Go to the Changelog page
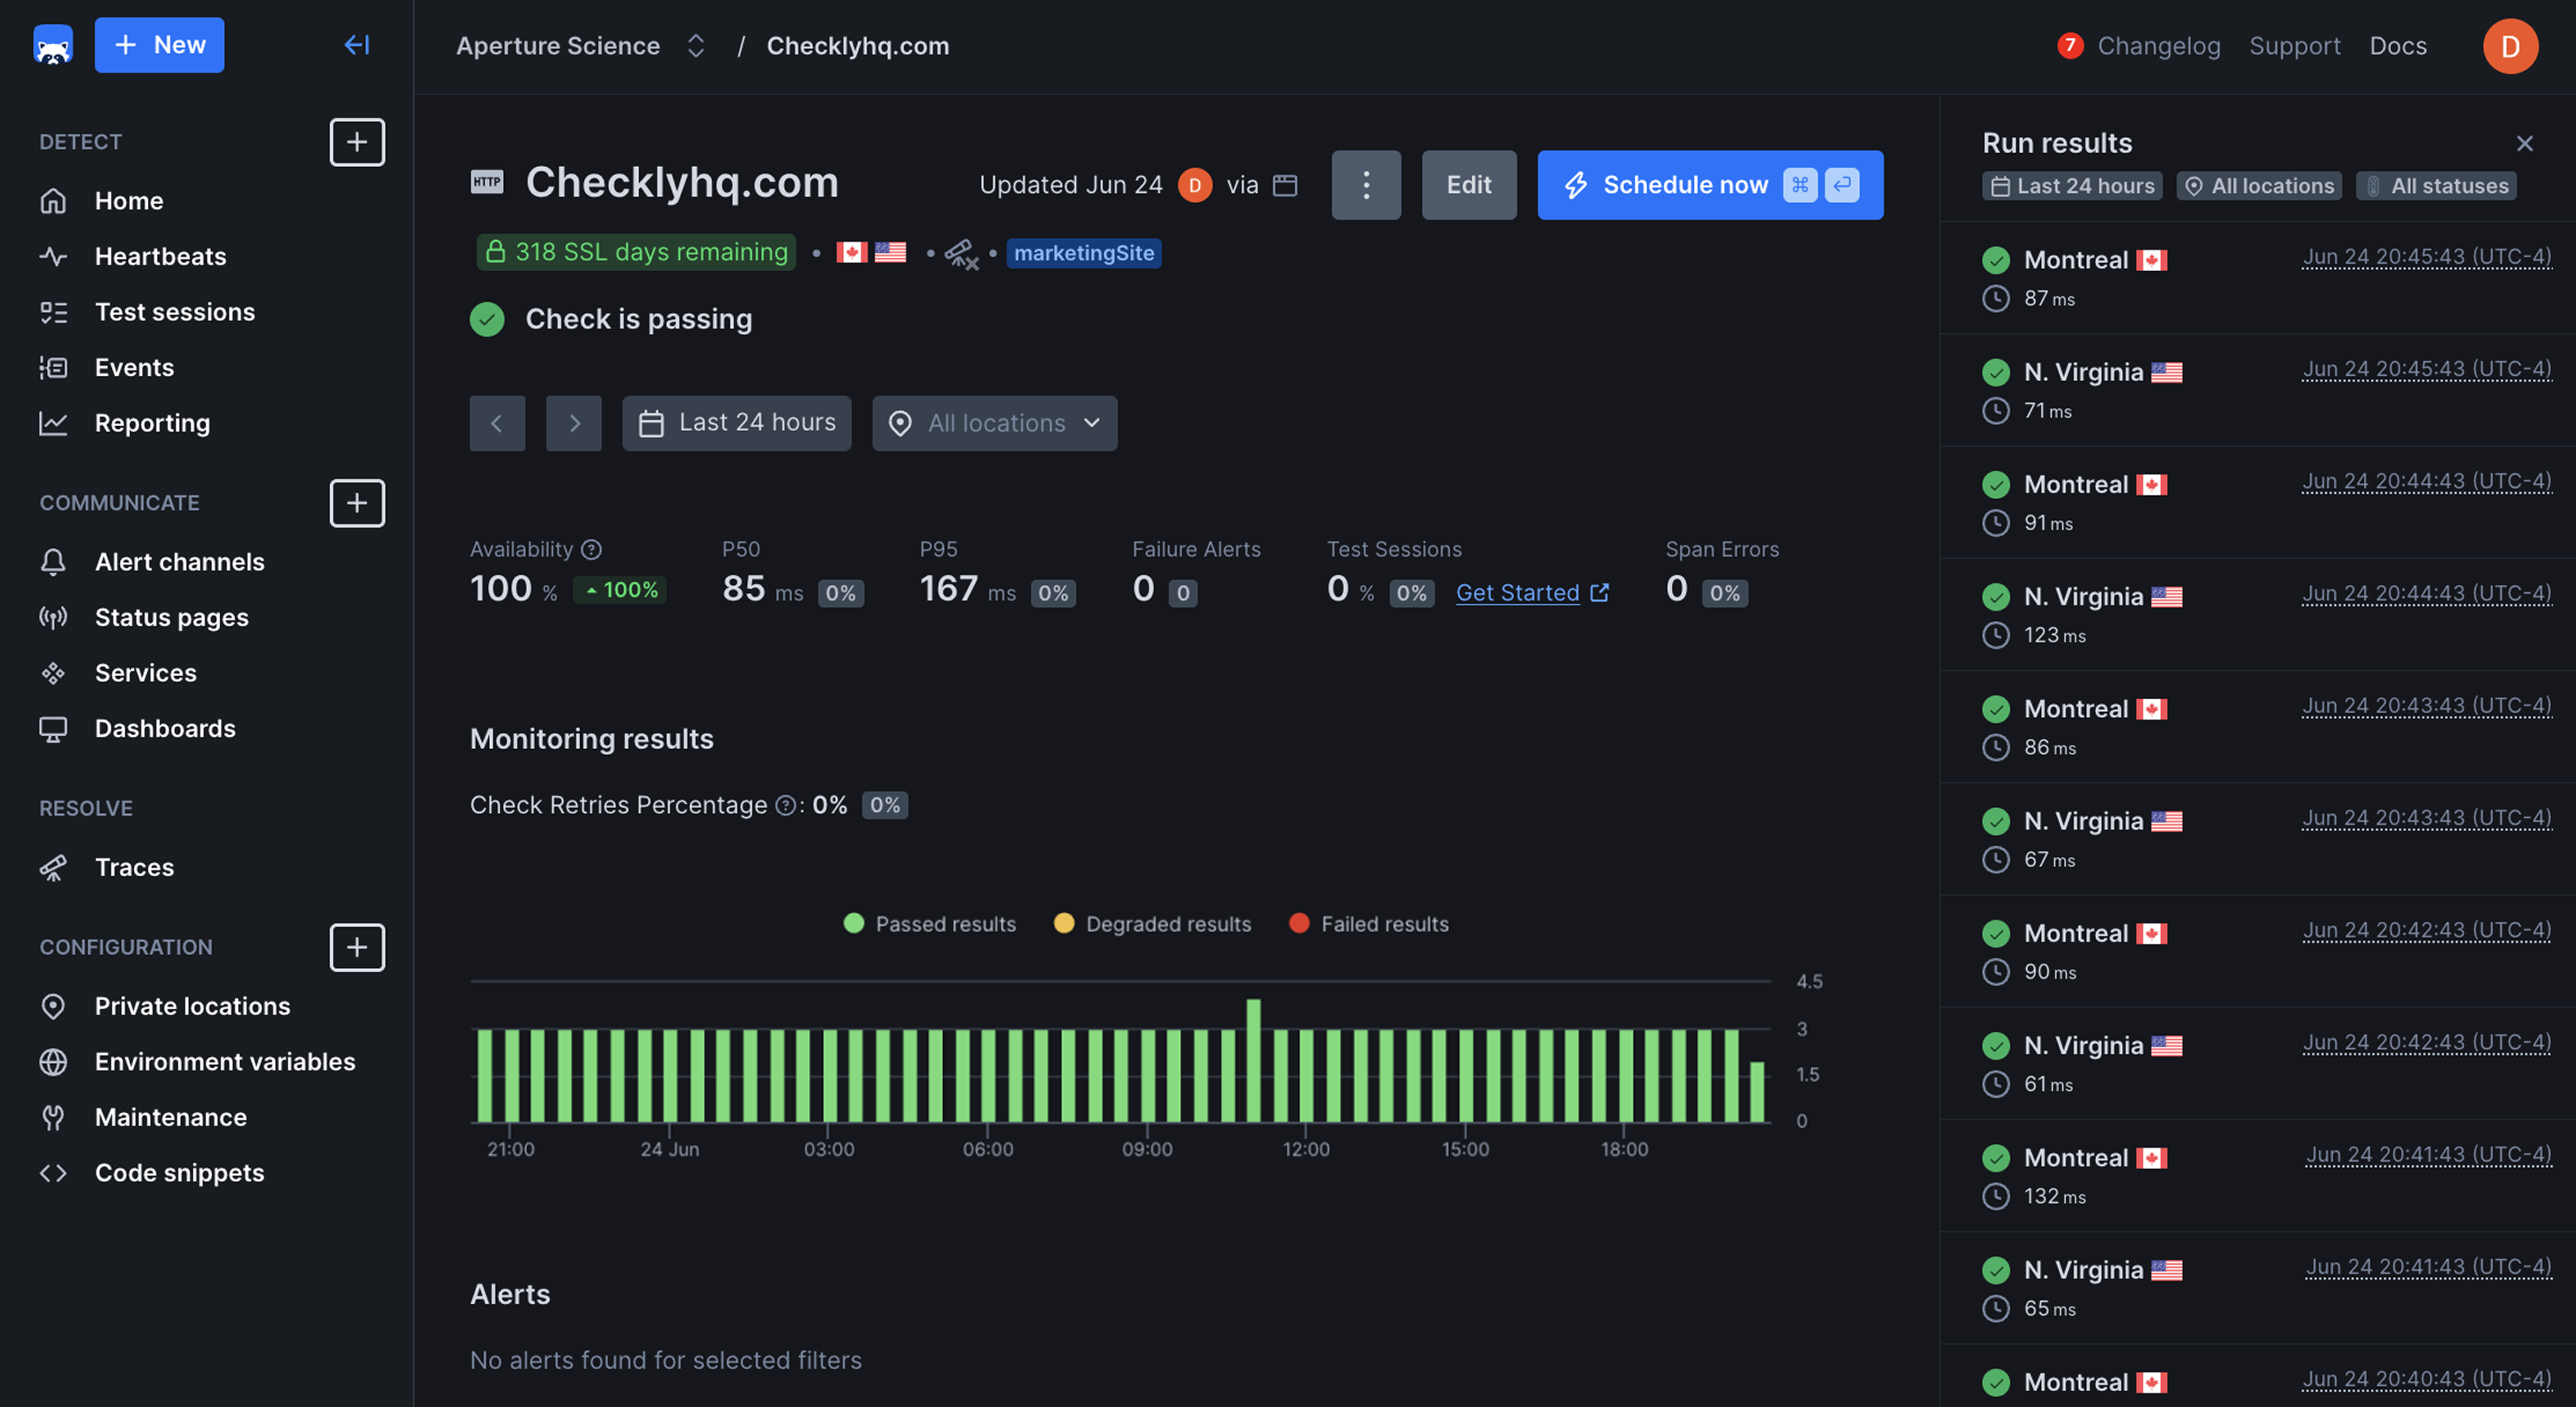The width and height of the screenshot is (2576, 1407). [x=2159, y=46]
